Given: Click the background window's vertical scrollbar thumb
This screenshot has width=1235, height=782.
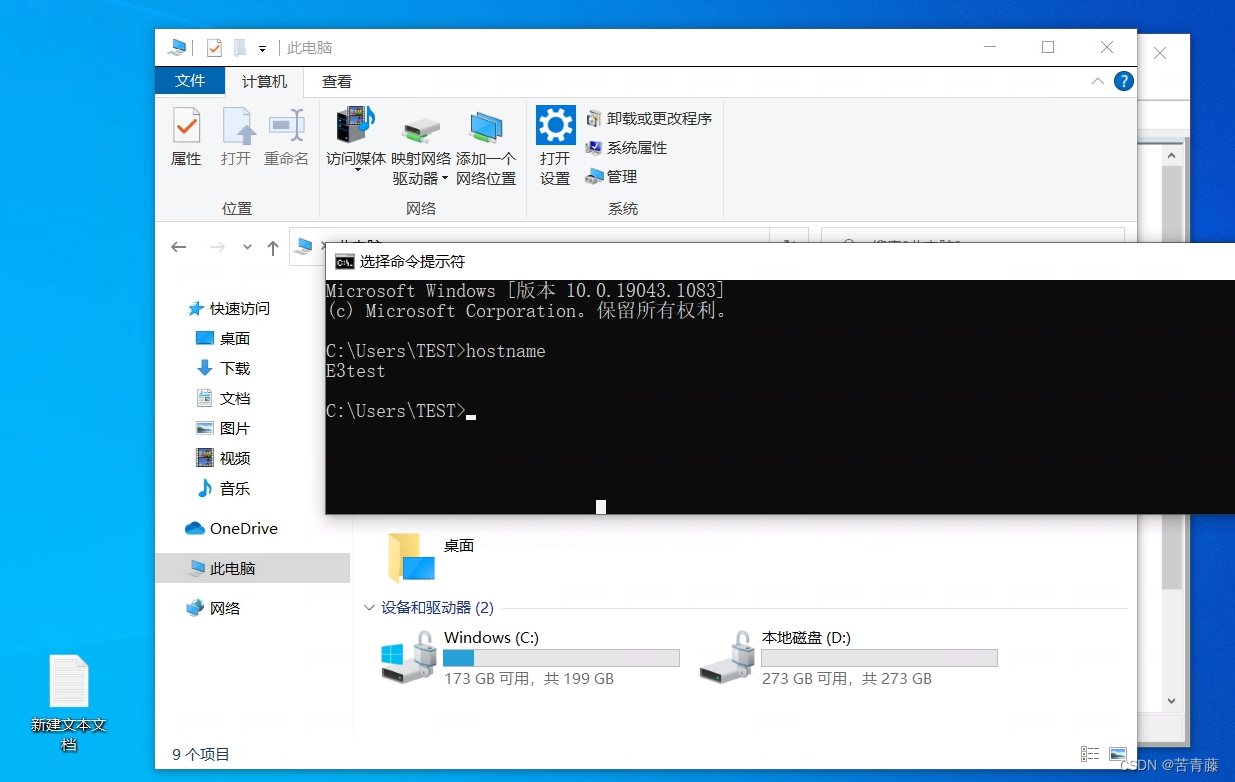Looking at the screenshot, I should click(1171, 378).
